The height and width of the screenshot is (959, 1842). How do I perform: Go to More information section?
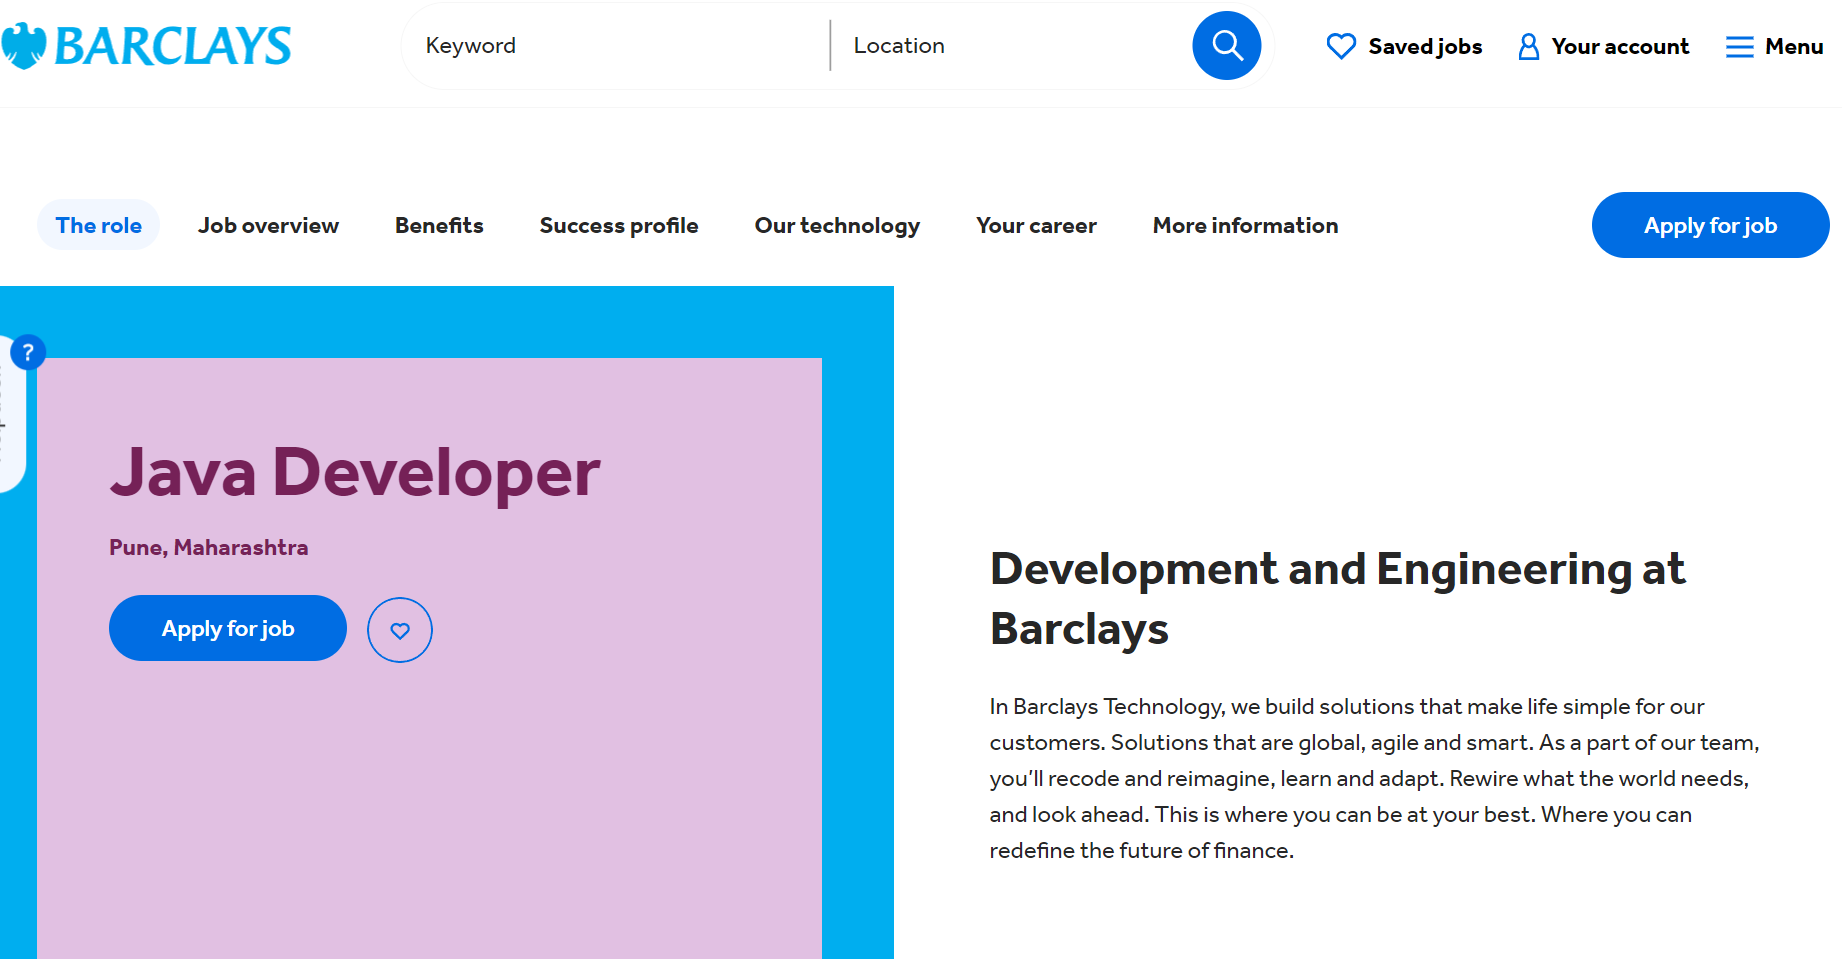click(x=1245, y=225)
